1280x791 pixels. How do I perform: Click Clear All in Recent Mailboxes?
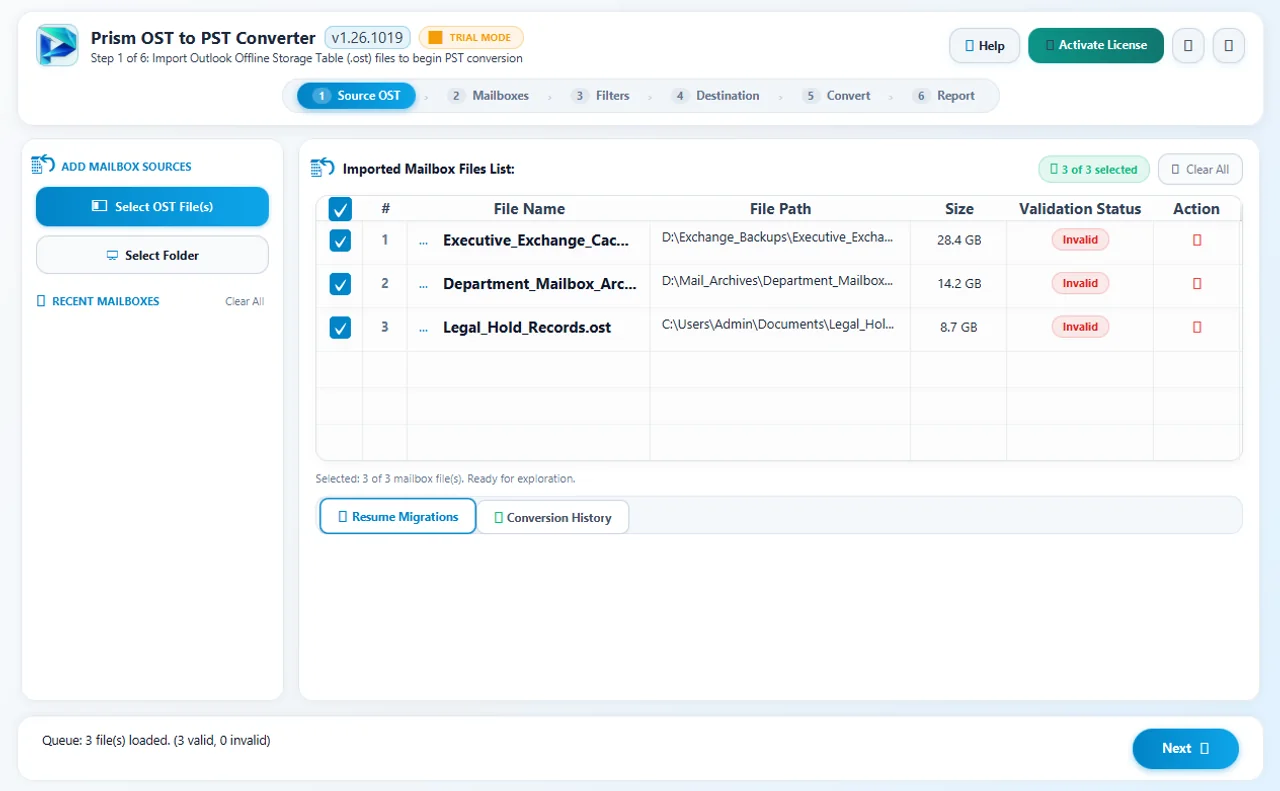coord(245,301)
